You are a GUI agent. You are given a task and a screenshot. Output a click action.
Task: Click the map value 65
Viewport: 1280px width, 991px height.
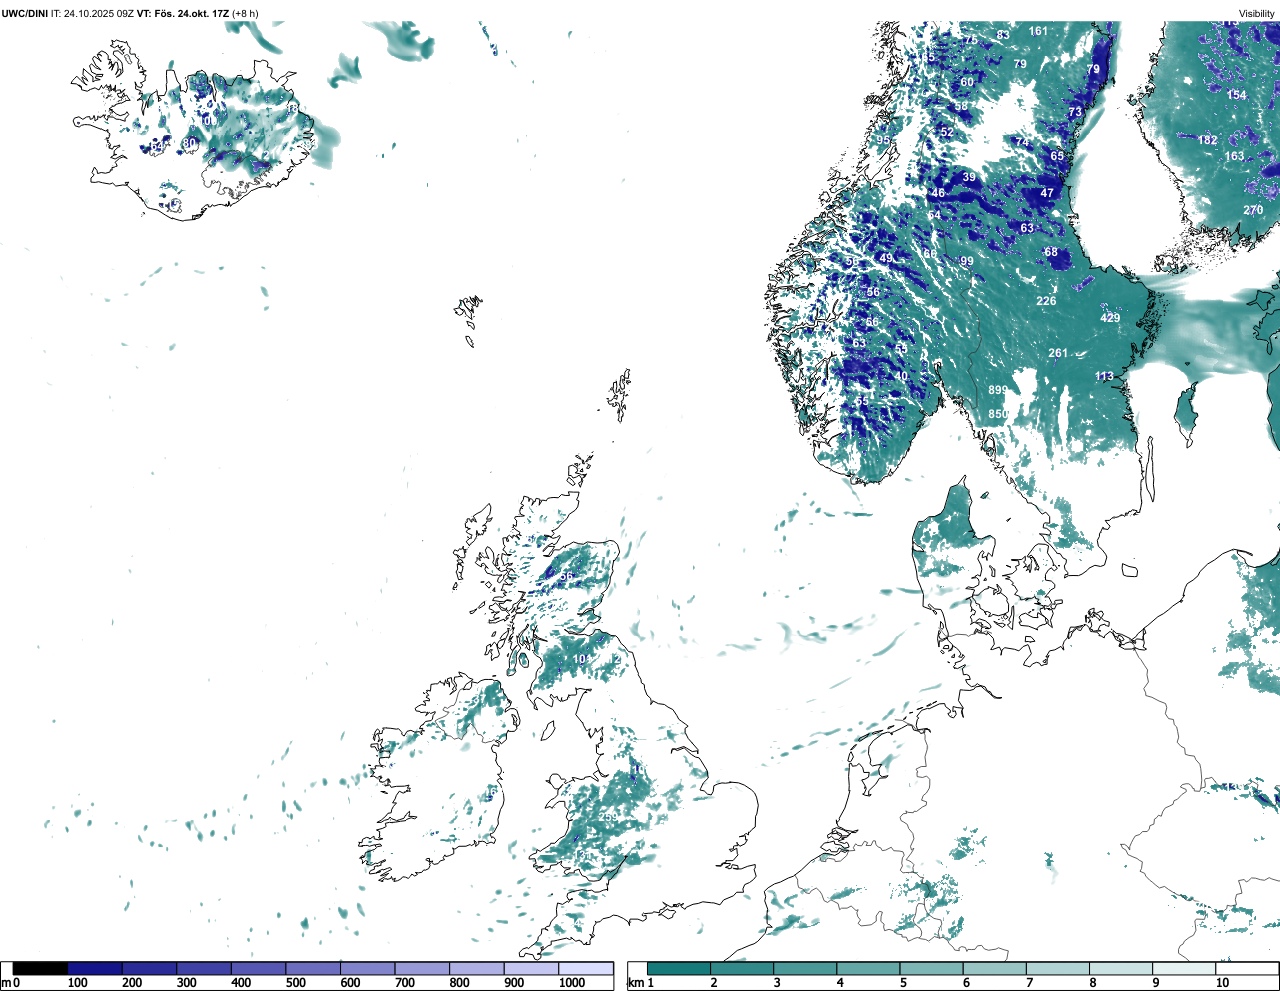(x=1057, y=157)
